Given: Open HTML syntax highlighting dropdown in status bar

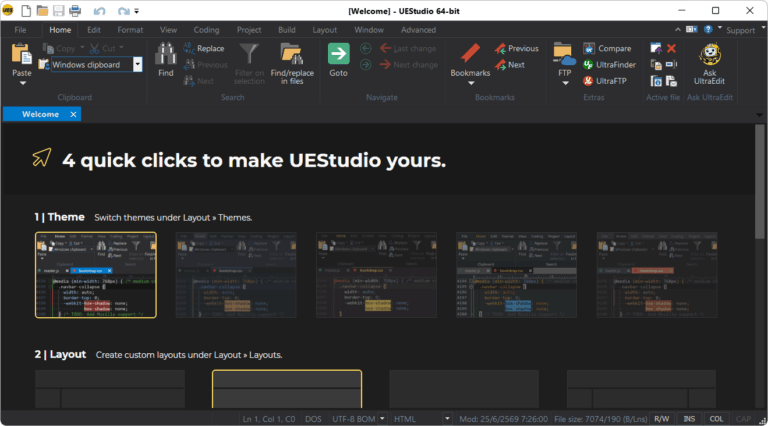Looking at the screenshot, I should [447, 419].
